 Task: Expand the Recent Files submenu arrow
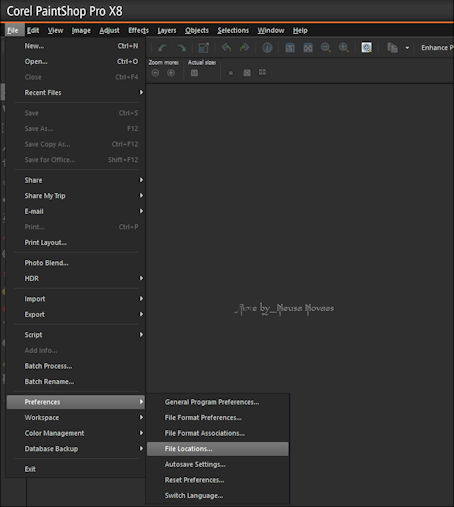click(x=141, y=92)
